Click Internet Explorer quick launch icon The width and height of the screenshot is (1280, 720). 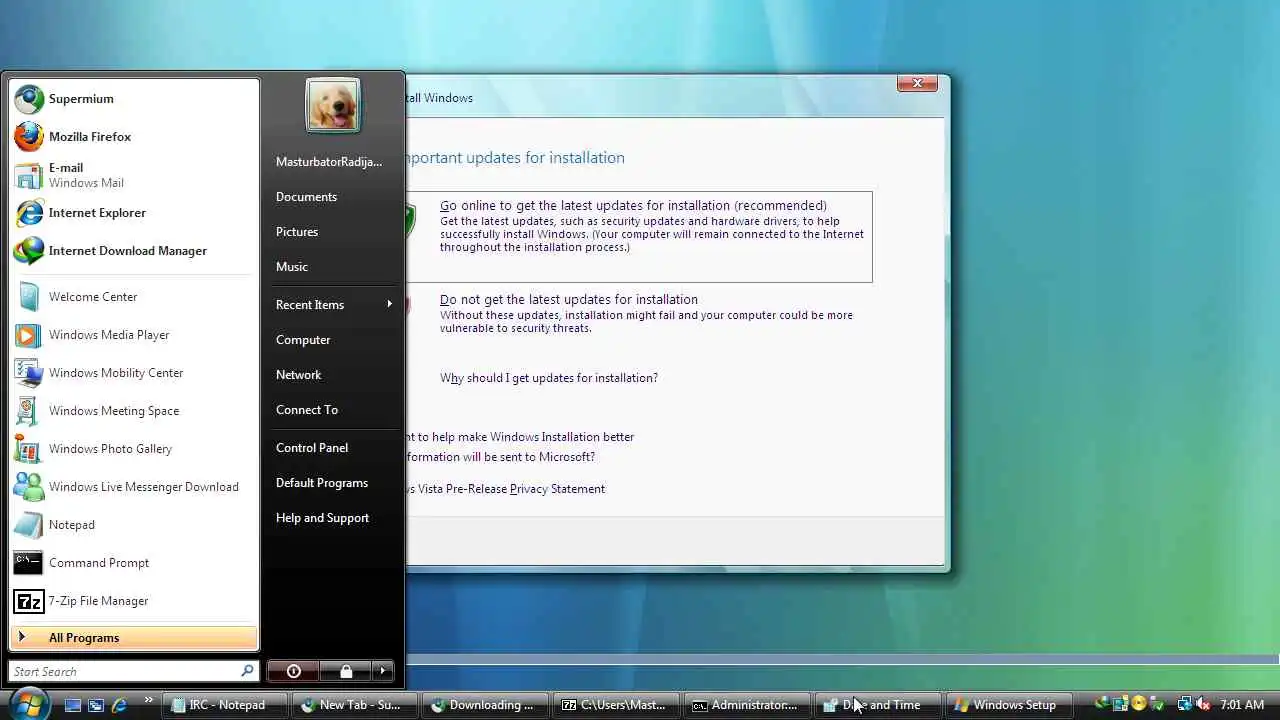(x=119, y=705)
